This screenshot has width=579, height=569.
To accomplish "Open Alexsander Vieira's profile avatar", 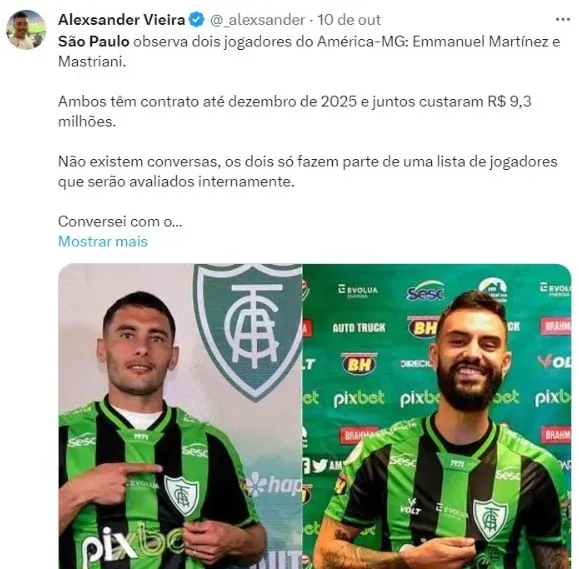I will coord(26,30).
